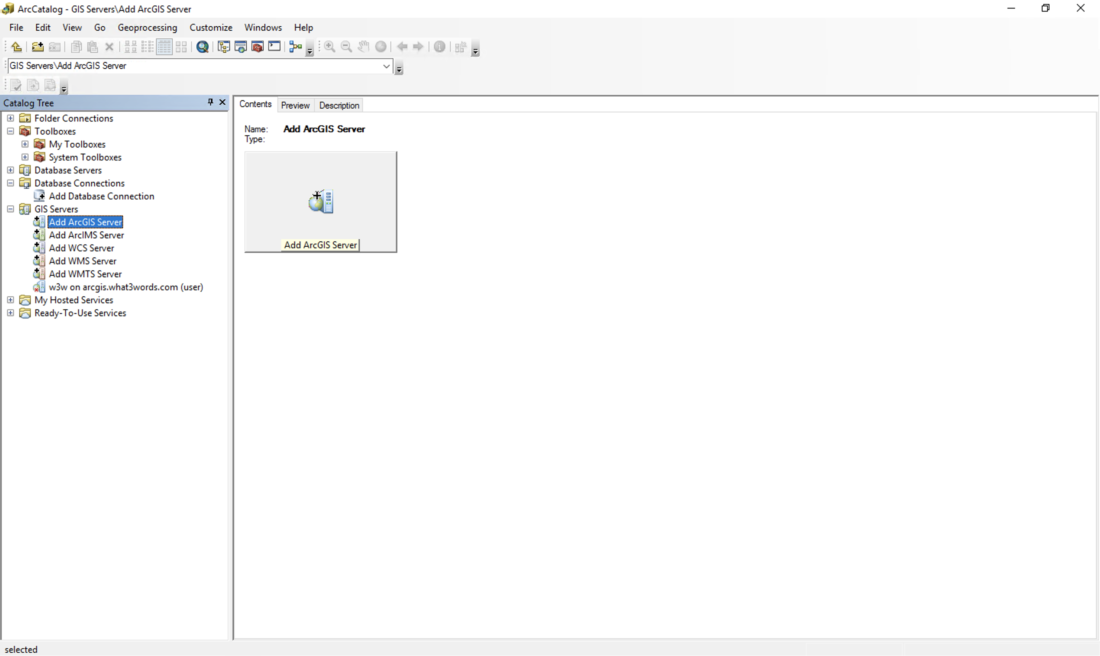This screenshot has height=656, width=1100.
Task: Expand the Ready-To-Use Services node
Action: click(11, 313)
